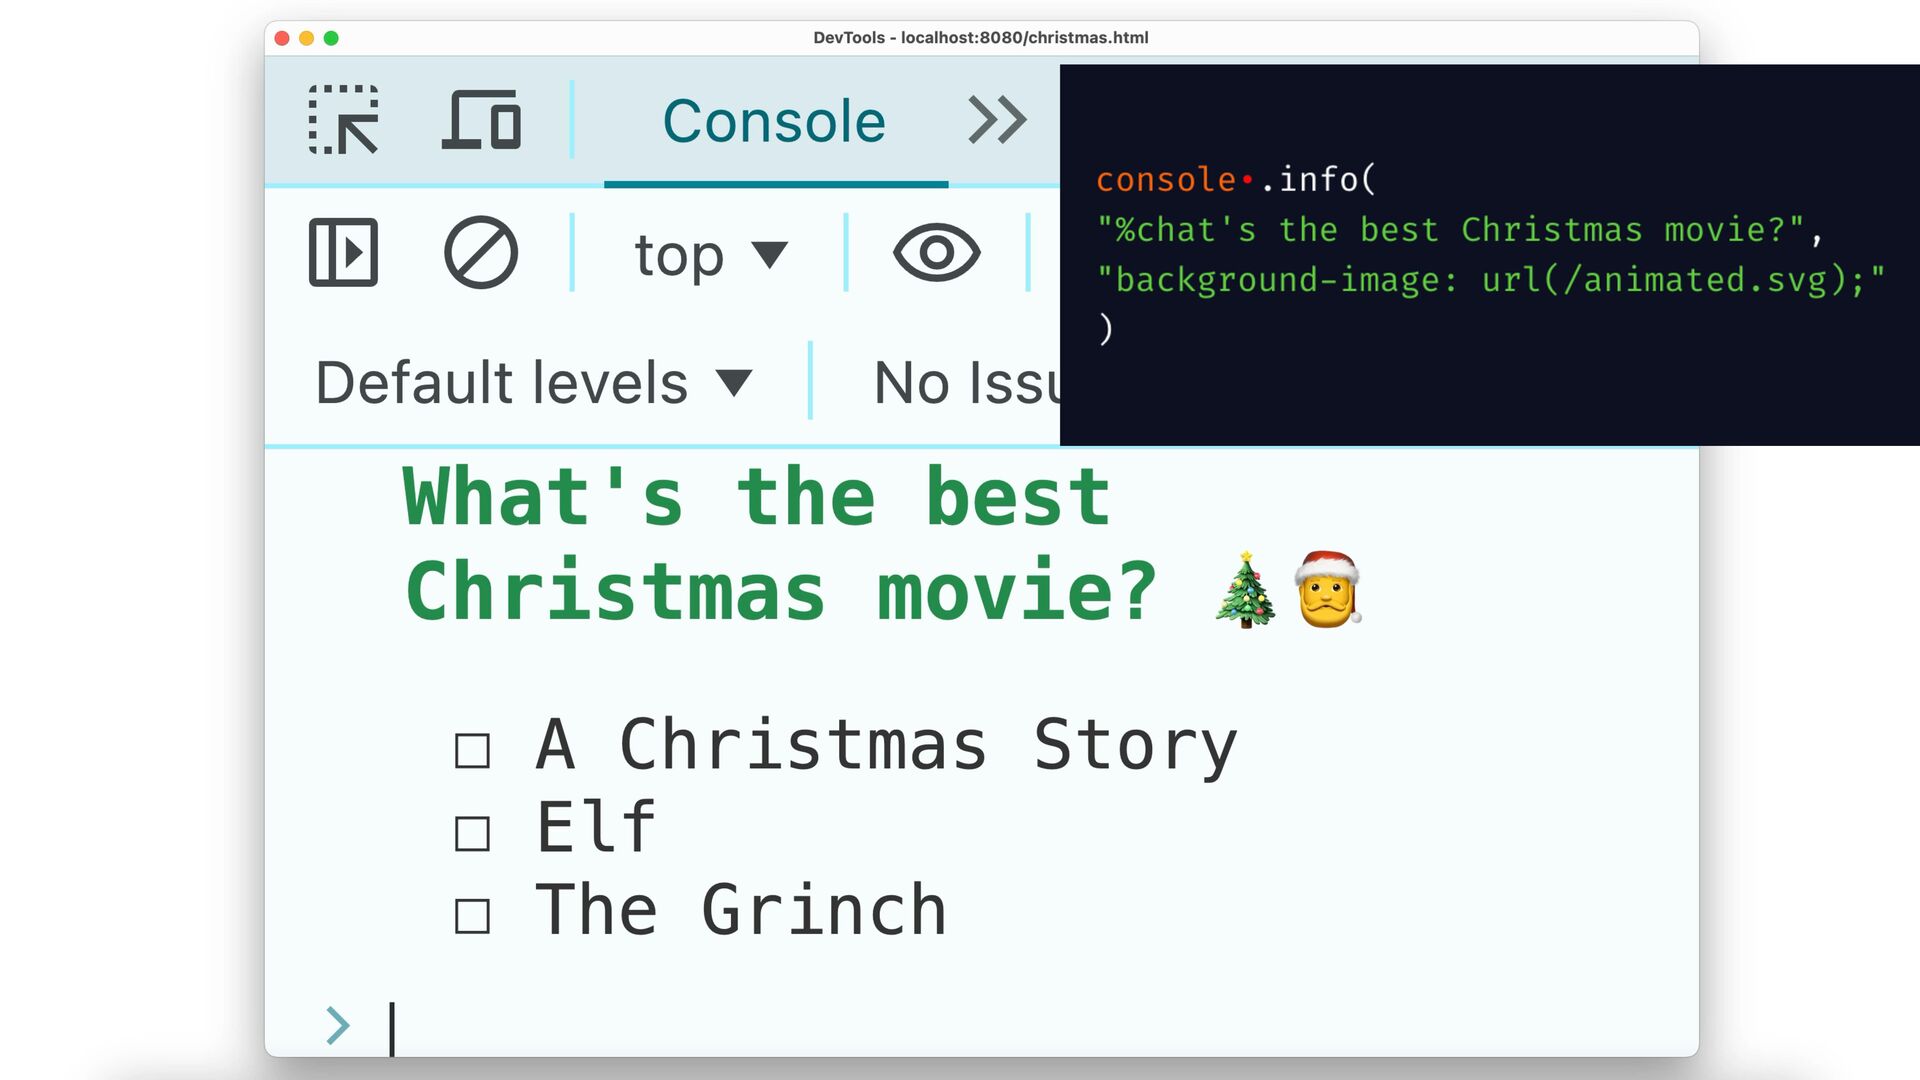Show more tabs with double chevron
The height and width of the screenshot is (1080, 1920).
[x=997, y=120]
